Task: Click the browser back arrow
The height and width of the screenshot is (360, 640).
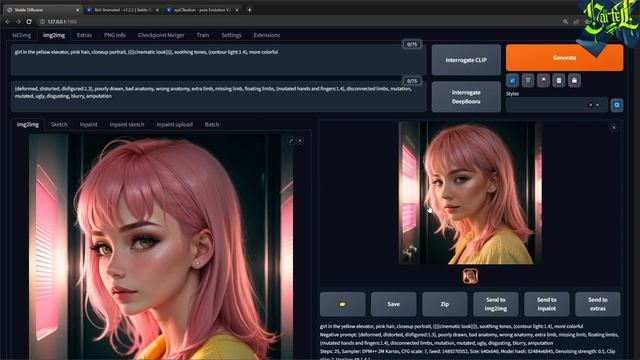Action: pyautogui.click(x=7, y=21)
